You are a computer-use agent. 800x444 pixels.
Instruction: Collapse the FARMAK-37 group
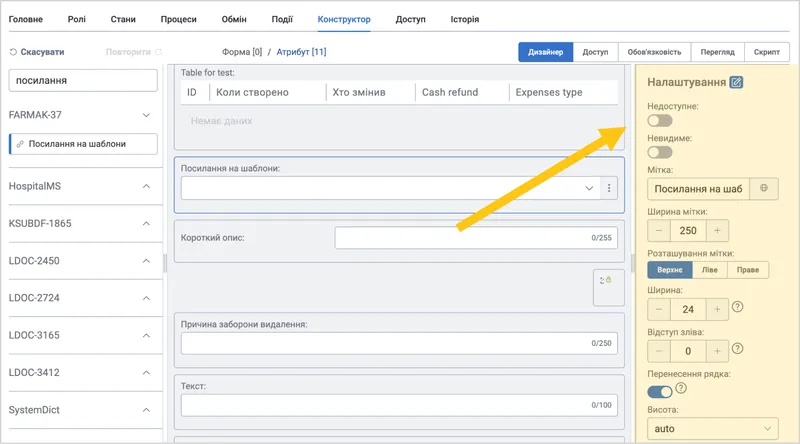coord(146,115)
